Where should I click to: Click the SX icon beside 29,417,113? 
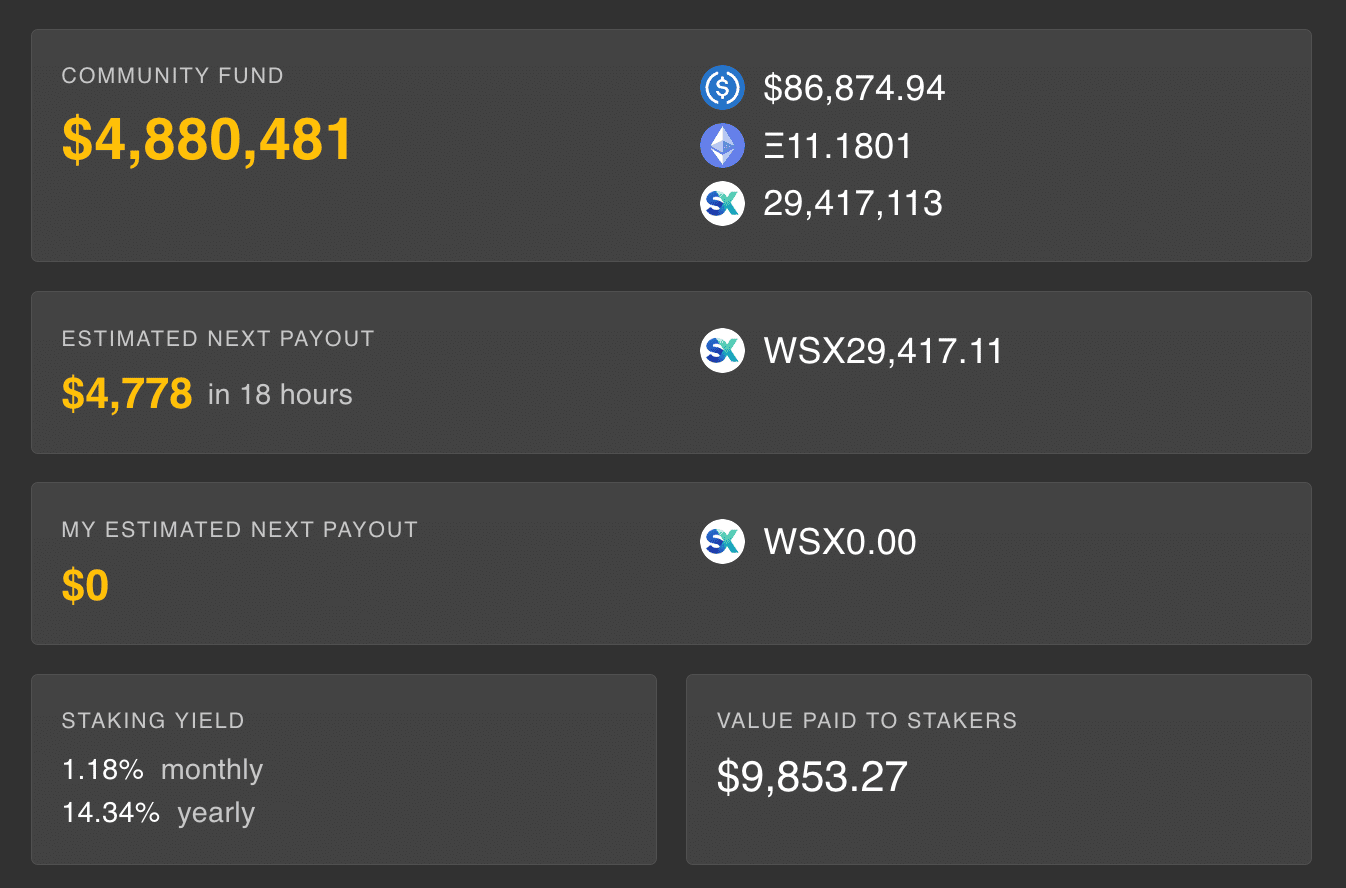[x=722, y=204]
